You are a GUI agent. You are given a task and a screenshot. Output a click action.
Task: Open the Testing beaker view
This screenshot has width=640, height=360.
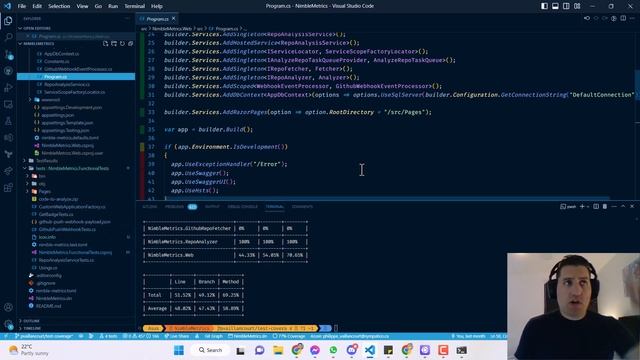(8, 121)
